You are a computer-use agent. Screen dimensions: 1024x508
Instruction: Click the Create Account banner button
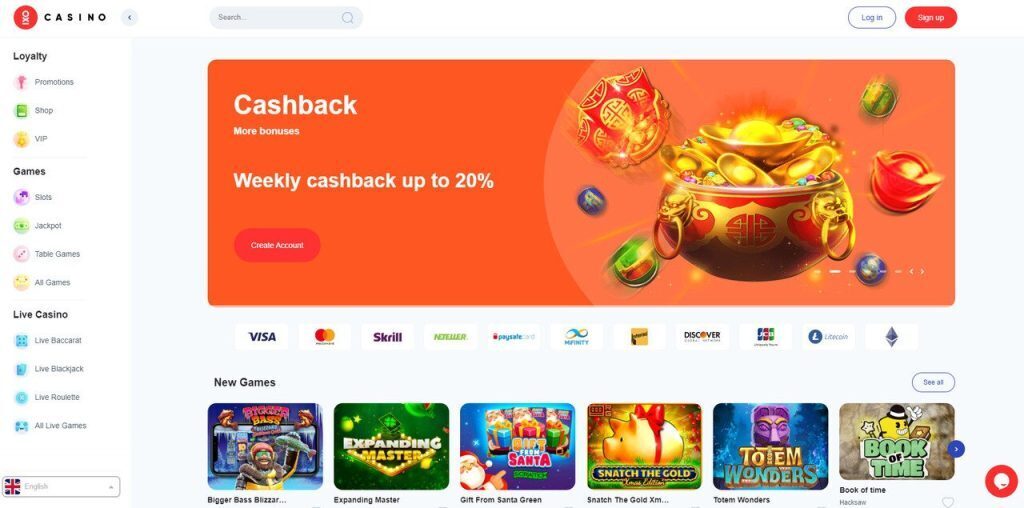[277, 246]
